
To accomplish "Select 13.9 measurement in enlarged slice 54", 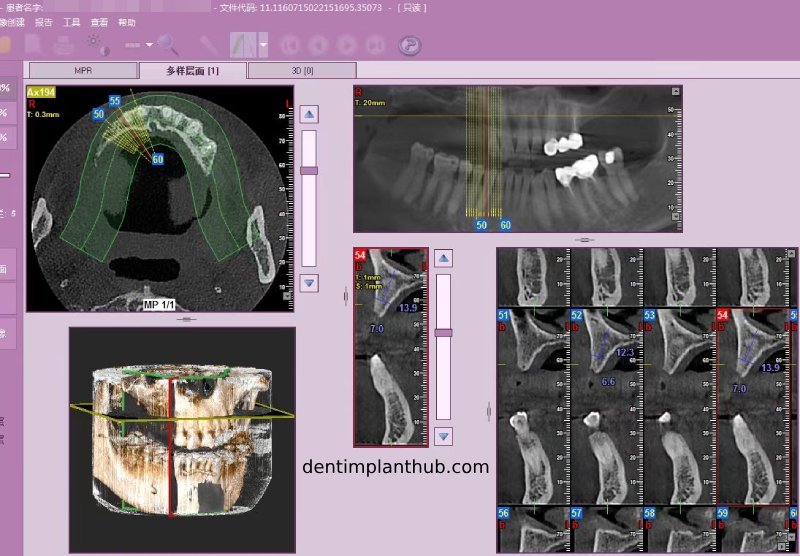I will [x=408, y=308].
